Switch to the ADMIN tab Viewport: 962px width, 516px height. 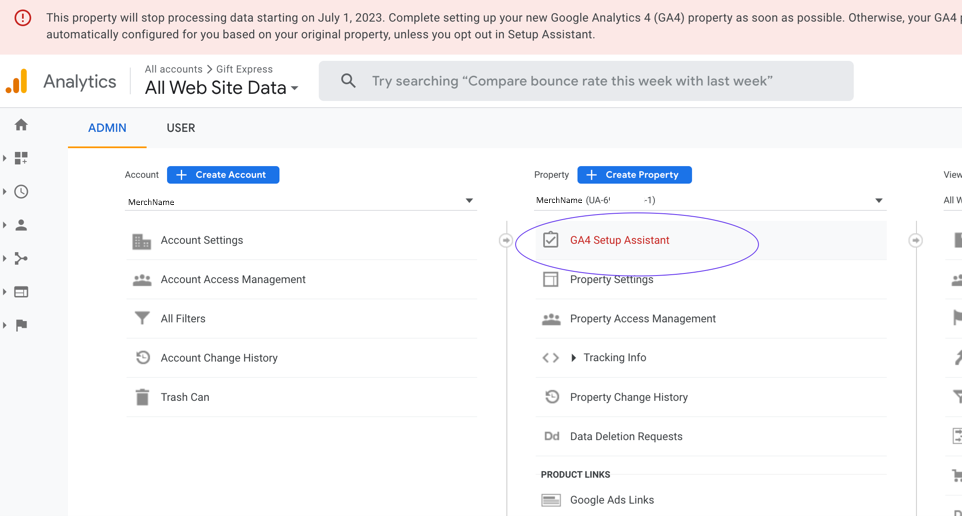point(107,128)
